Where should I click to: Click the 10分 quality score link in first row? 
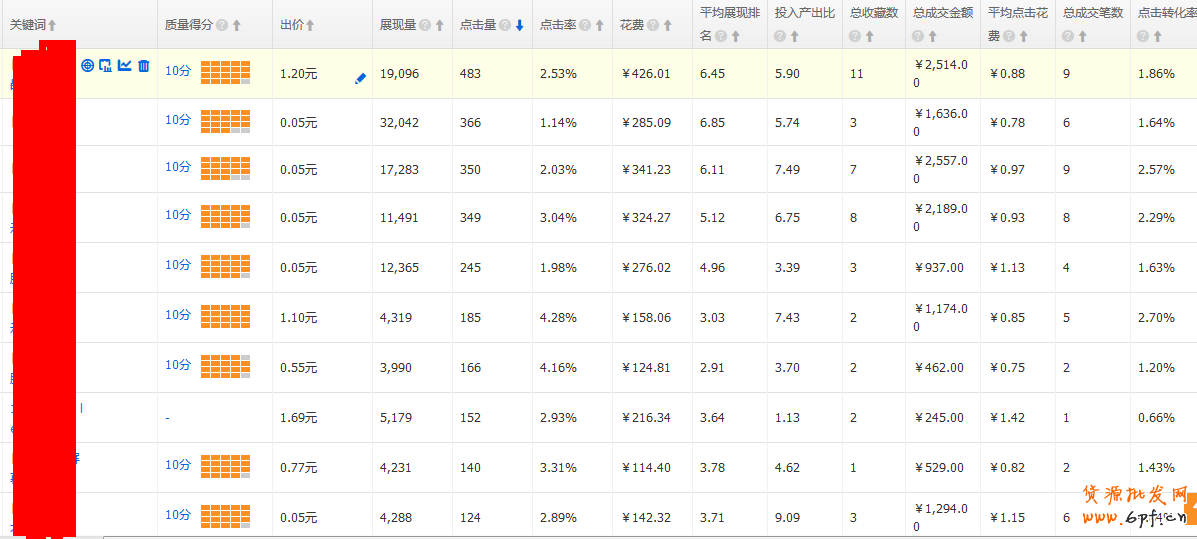click(x=178, y=71)
